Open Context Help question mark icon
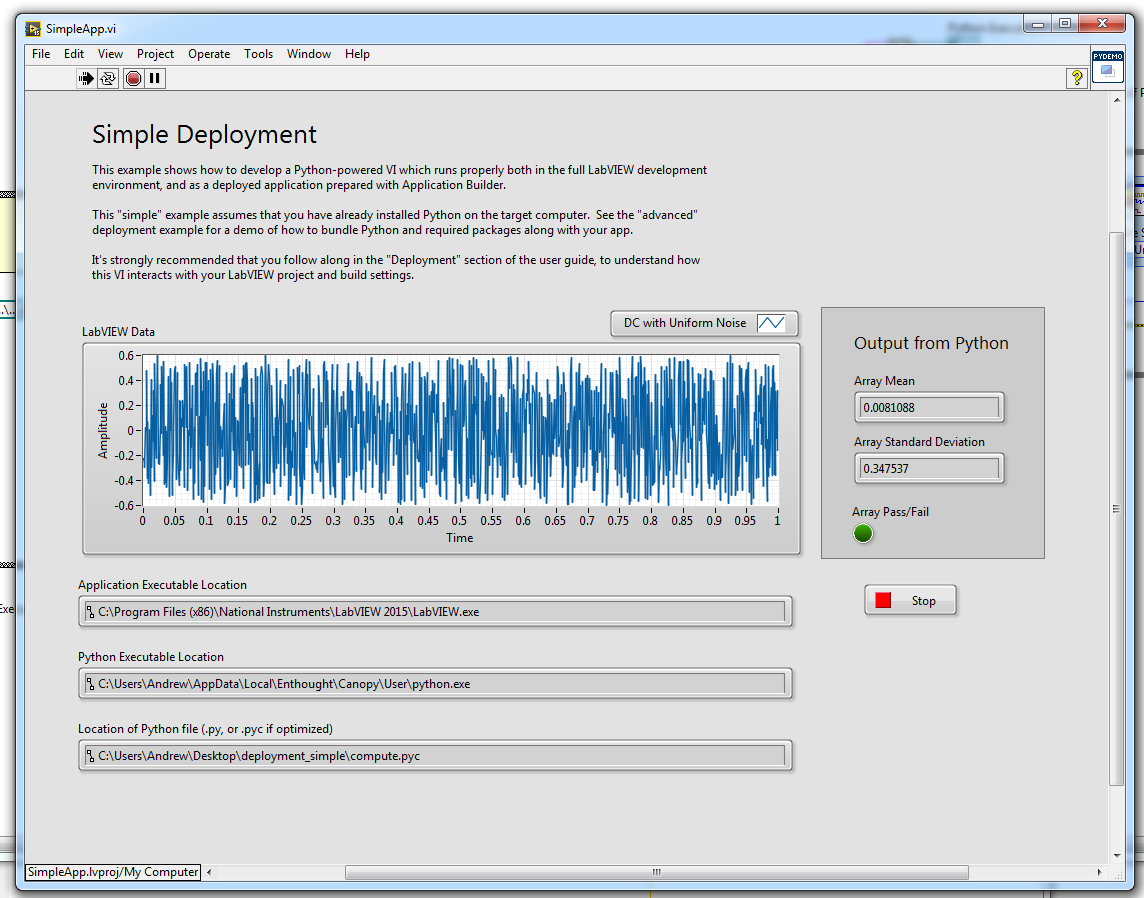The width and height of the screenshot is (1144, 898). (x=1076, y=78)
